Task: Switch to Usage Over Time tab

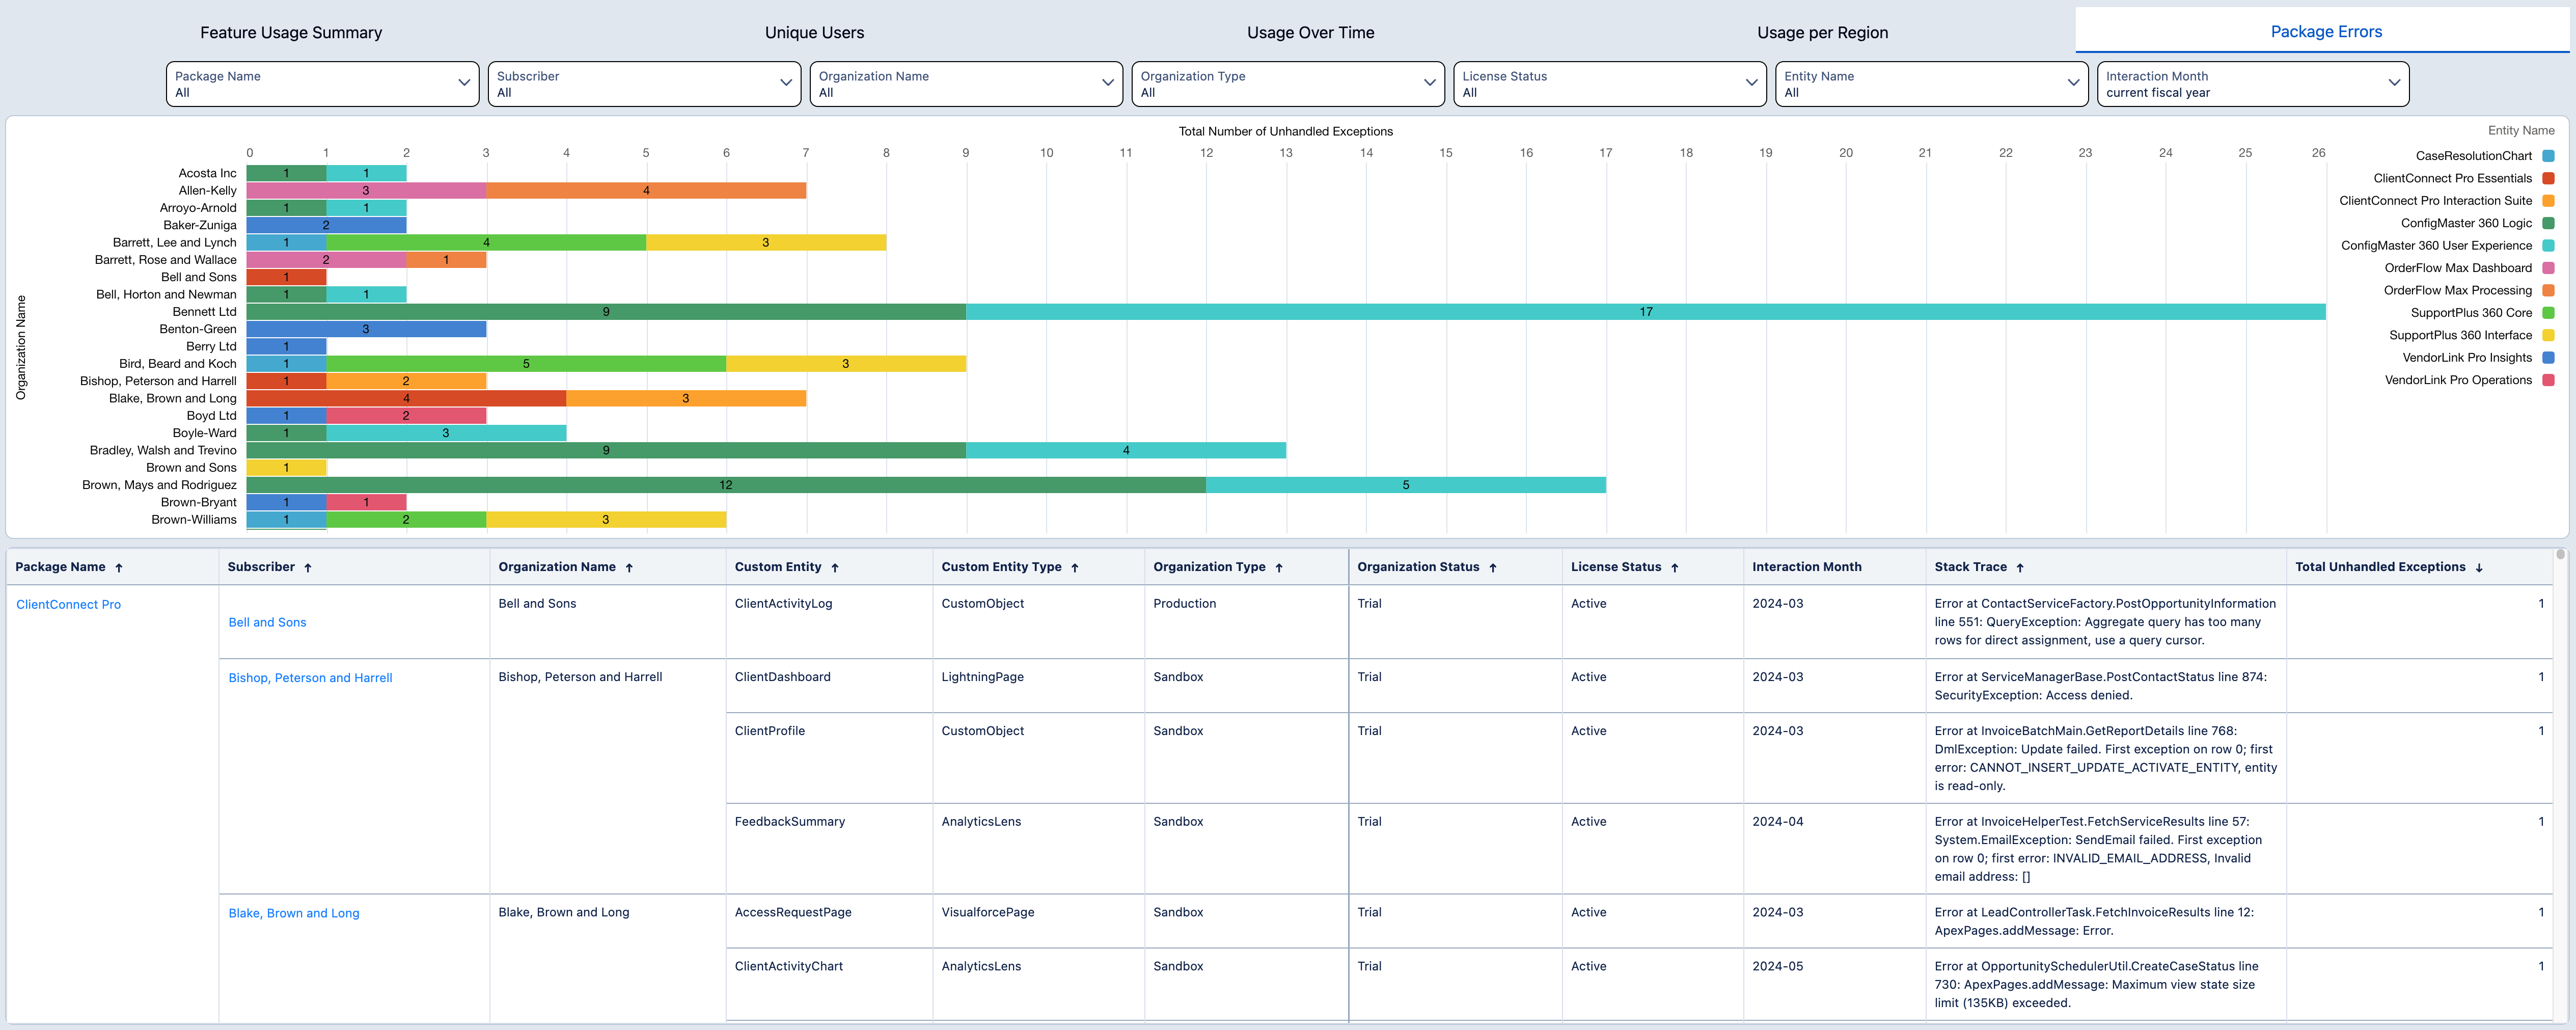Action: [x=1310, y=32]
